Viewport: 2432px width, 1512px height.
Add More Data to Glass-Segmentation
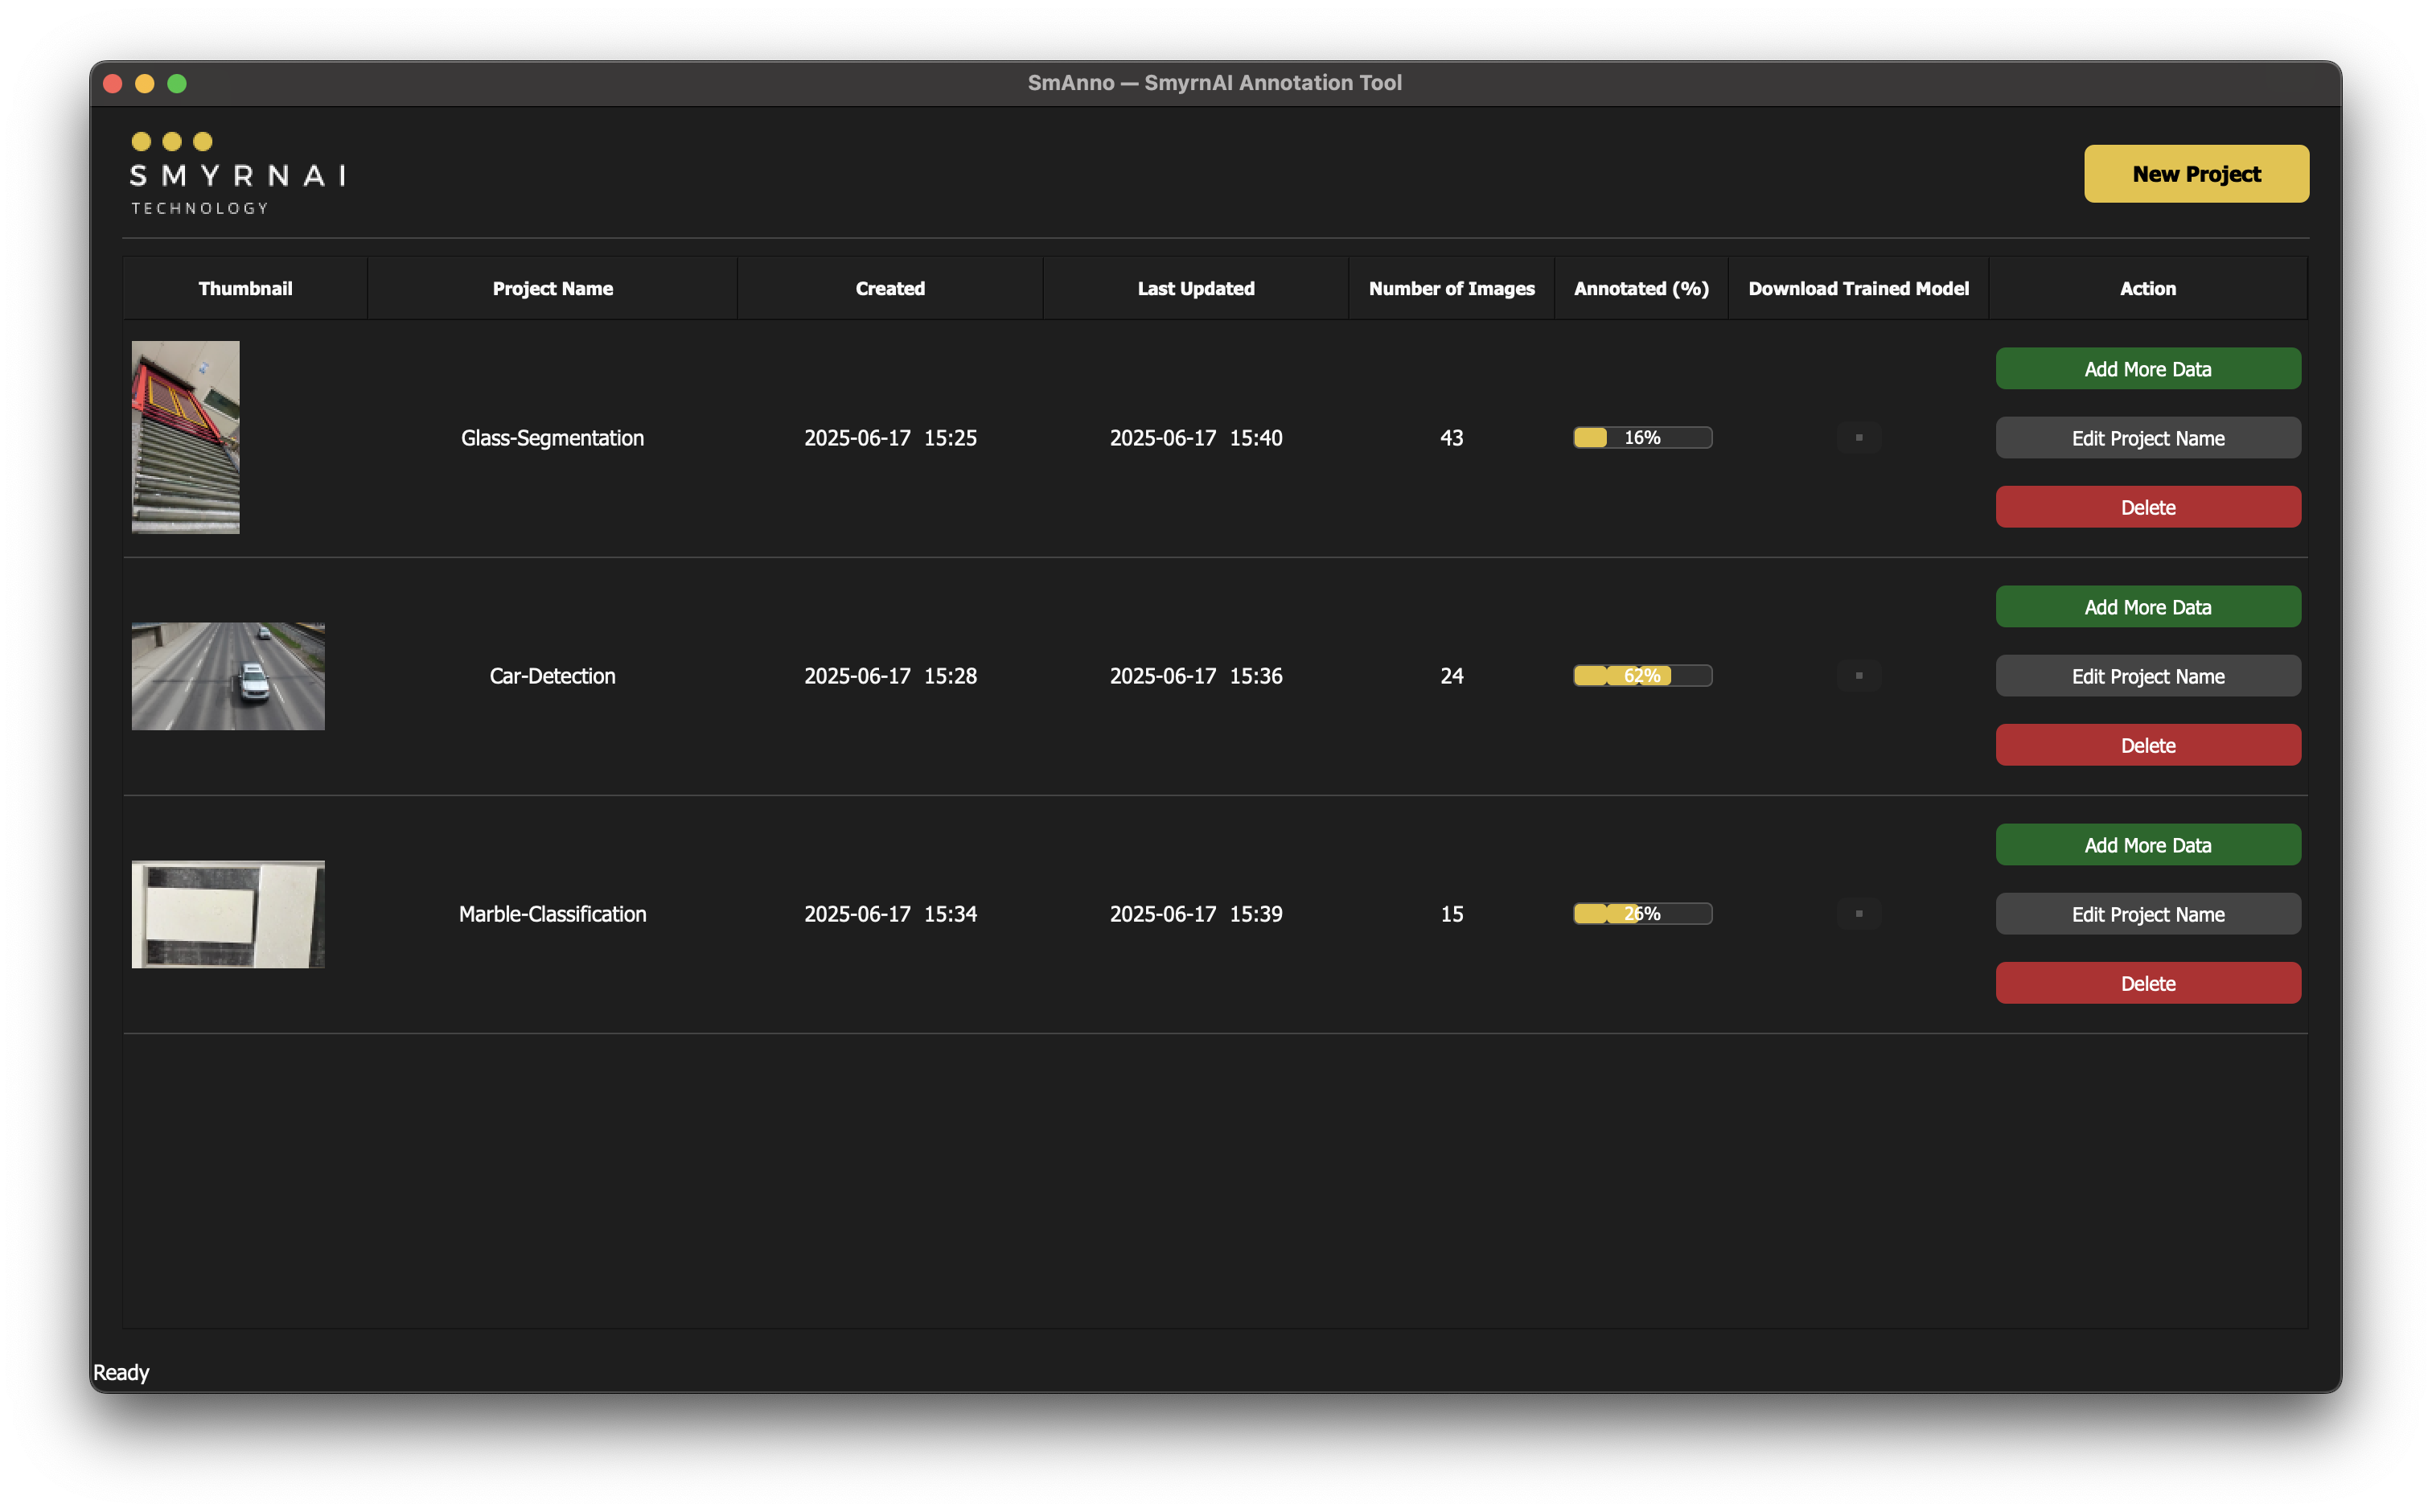[x=2147, y=368]
